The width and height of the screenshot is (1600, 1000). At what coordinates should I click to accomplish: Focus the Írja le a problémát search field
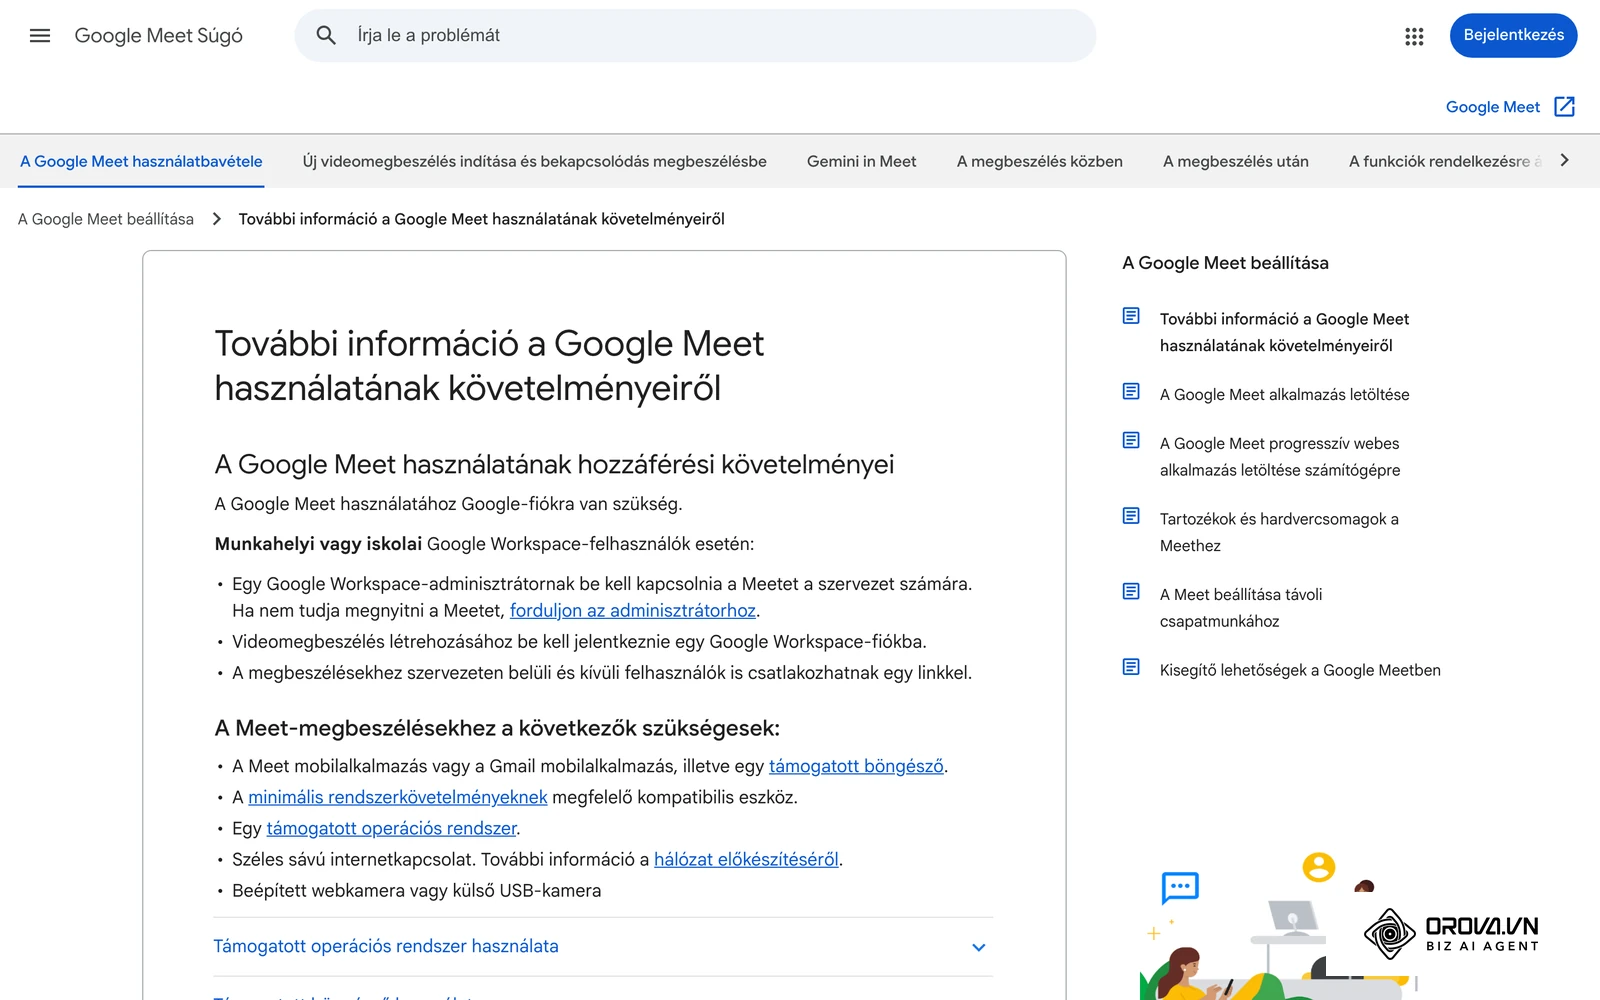[x=695, y=36]
